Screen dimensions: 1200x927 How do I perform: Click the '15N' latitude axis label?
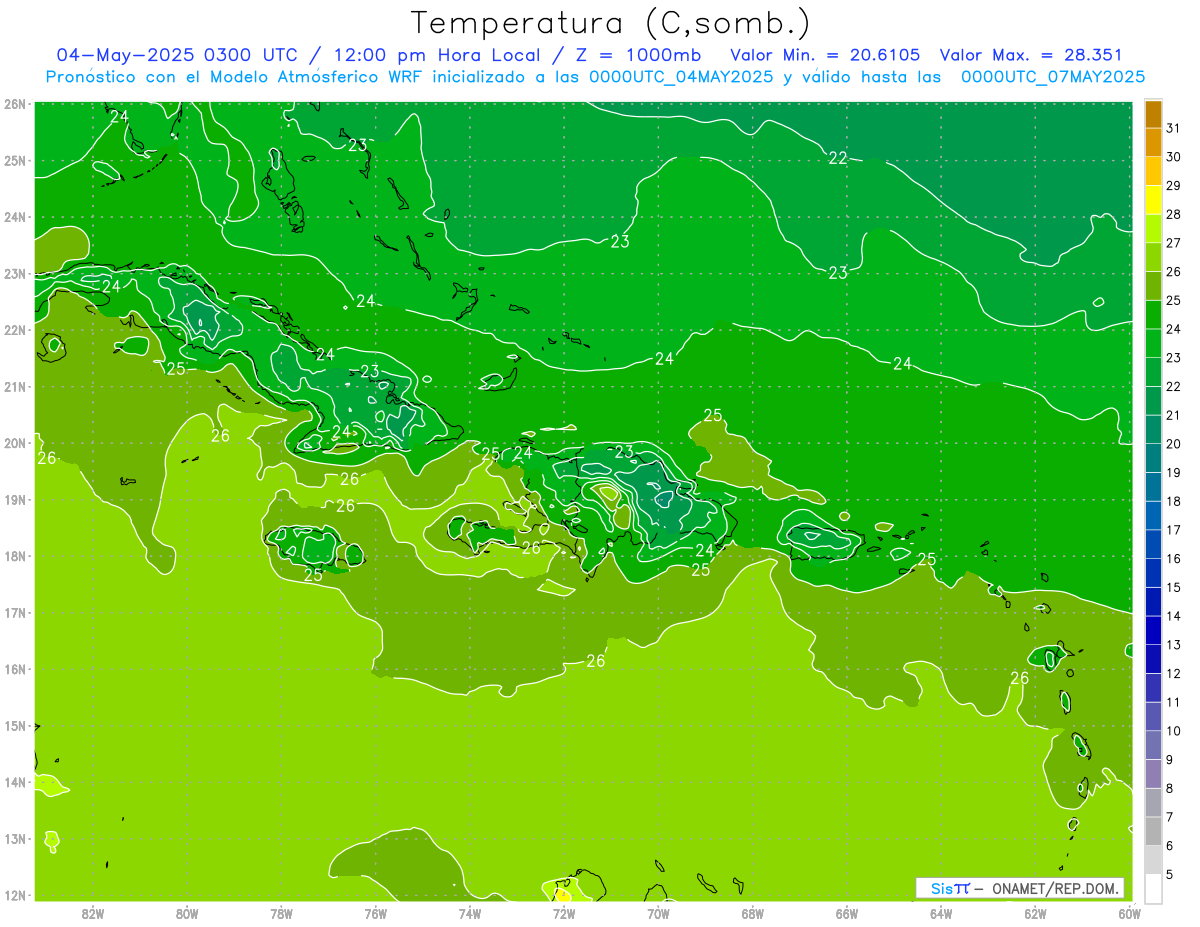click(x=15, y=726)
